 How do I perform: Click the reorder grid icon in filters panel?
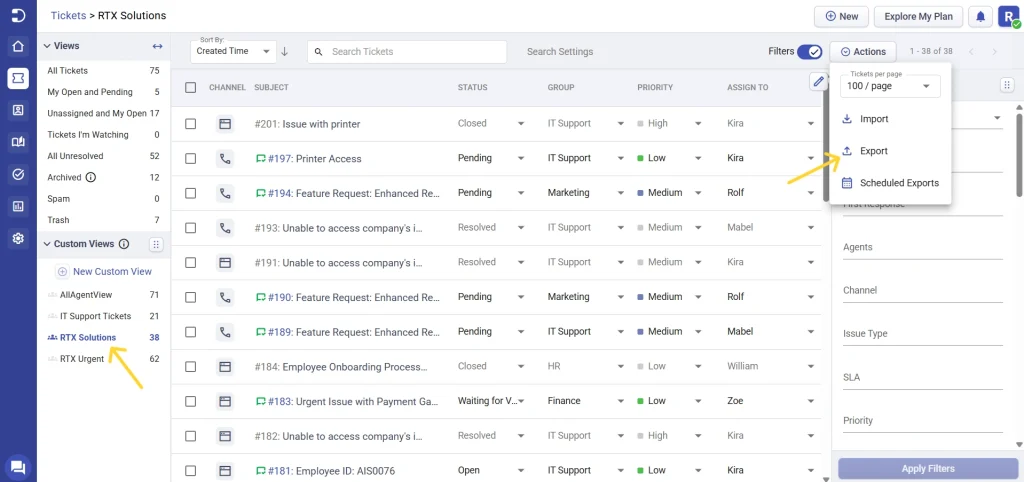click(x=1007, y=84)
